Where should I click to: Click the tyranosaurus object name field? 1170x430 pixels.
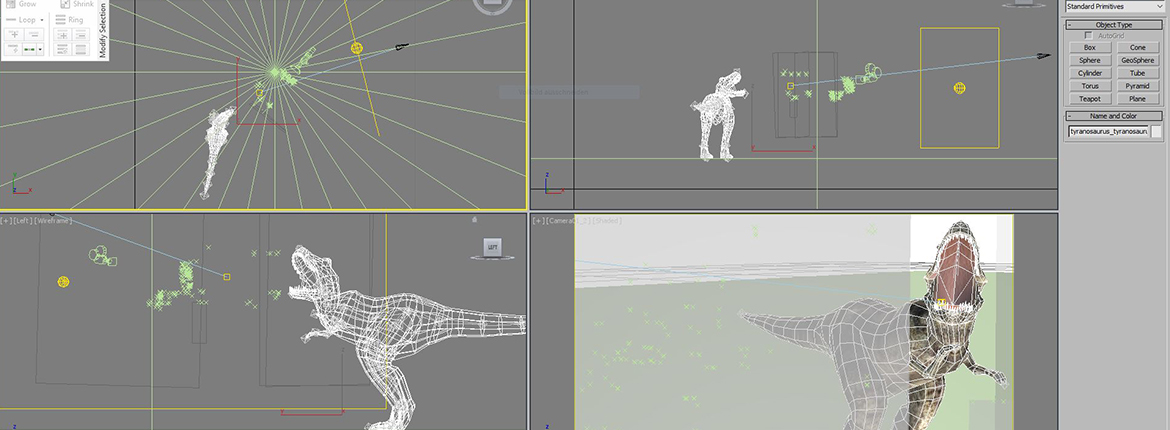[x=1107, y=131]
